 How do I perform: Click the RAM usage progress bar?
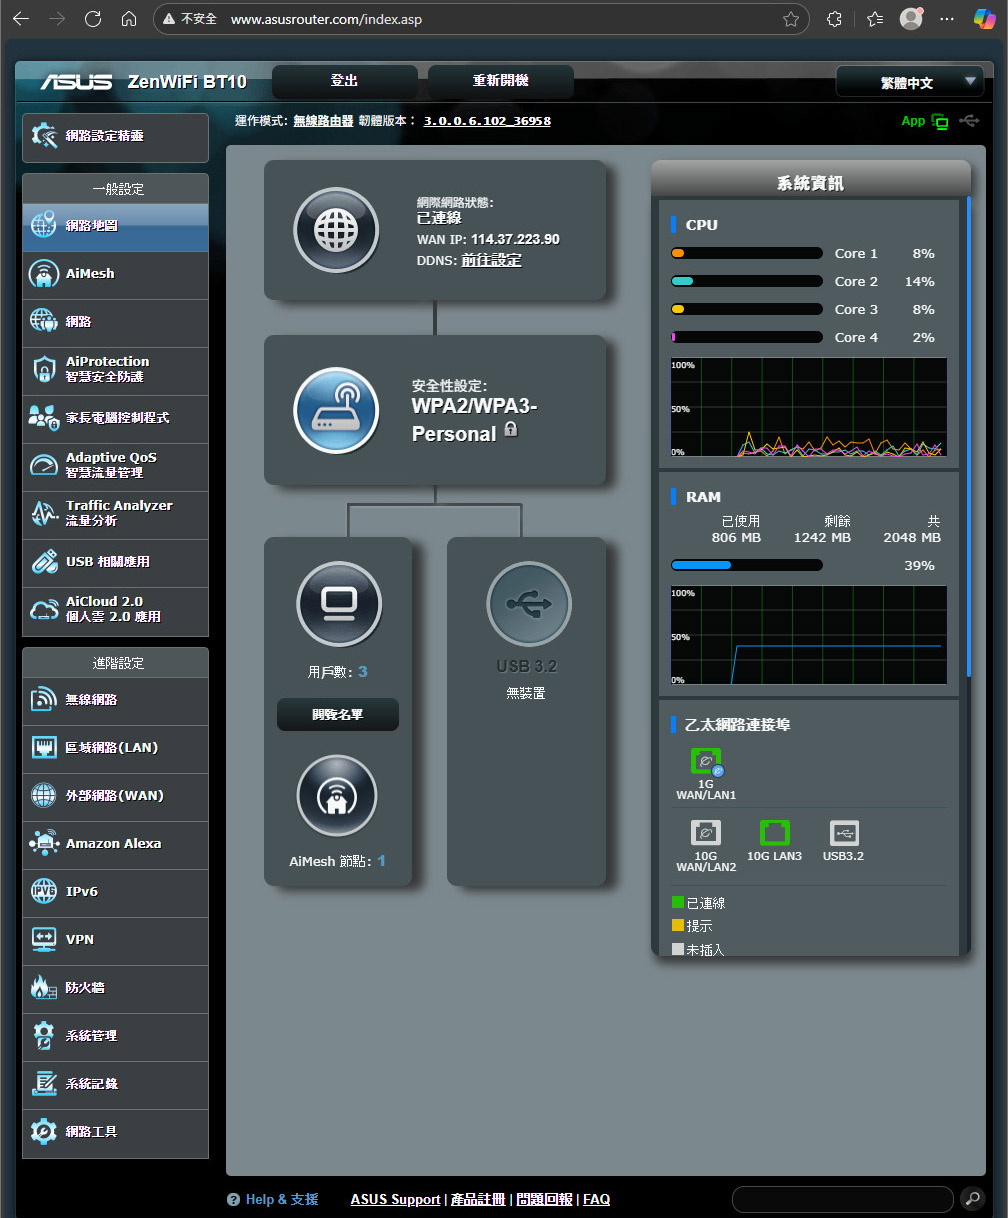click(747, 565)
